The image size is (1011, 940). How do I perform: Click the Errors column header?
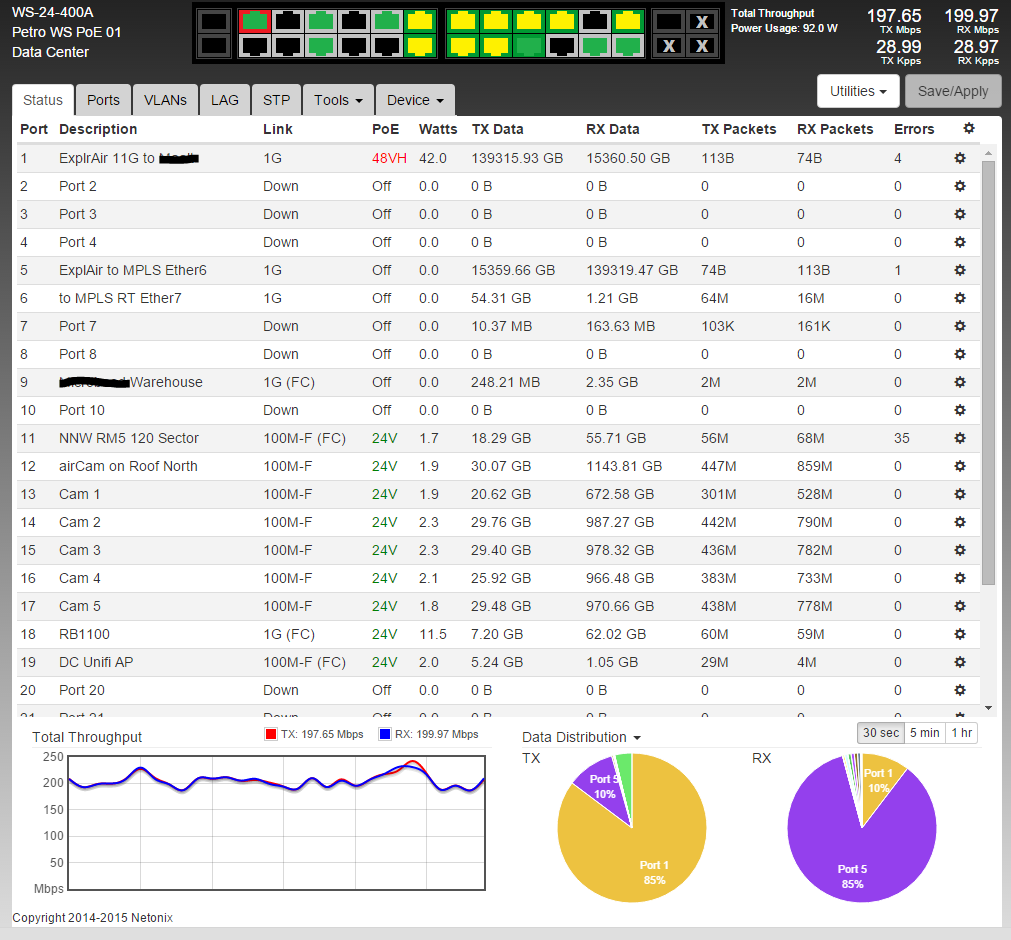[914, 129]
